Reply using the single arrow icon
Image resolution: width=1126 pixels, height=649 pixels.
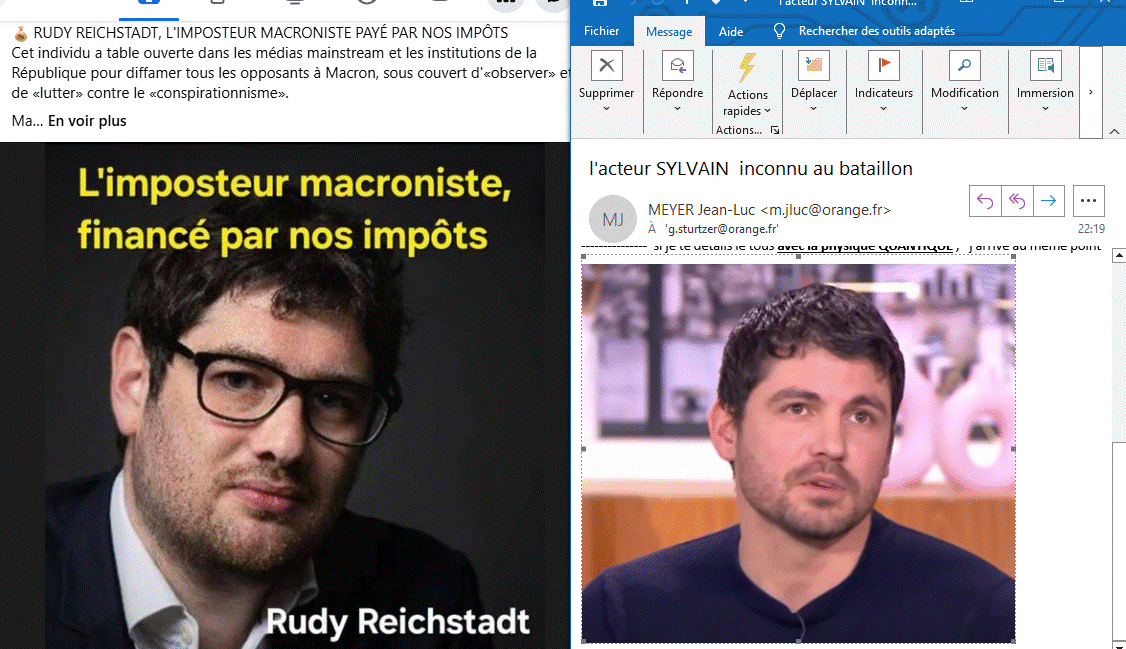(985, 201)
